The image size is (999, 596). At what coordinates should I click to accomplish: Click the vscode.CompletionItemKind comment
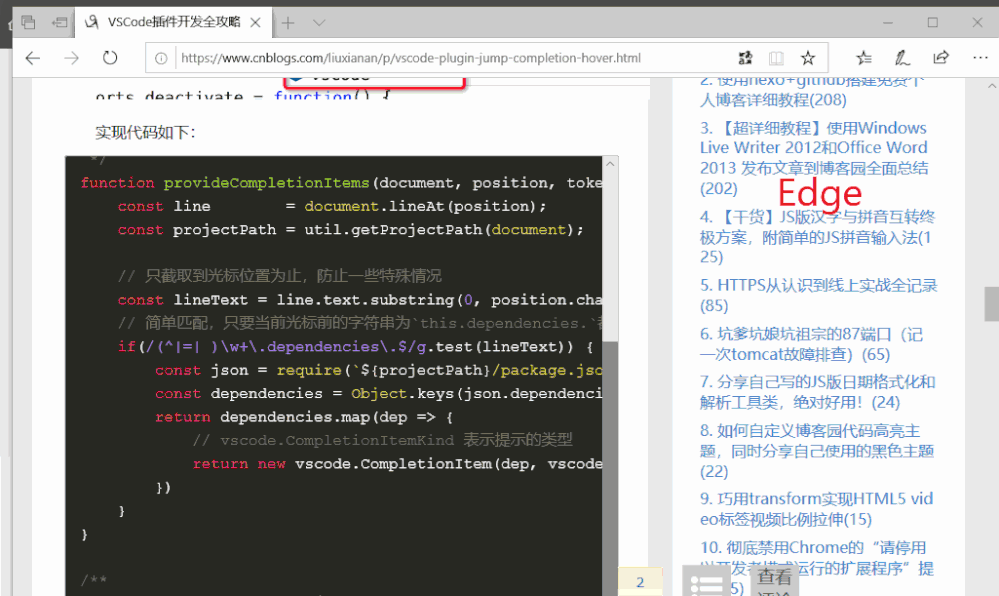pos(382,440)
